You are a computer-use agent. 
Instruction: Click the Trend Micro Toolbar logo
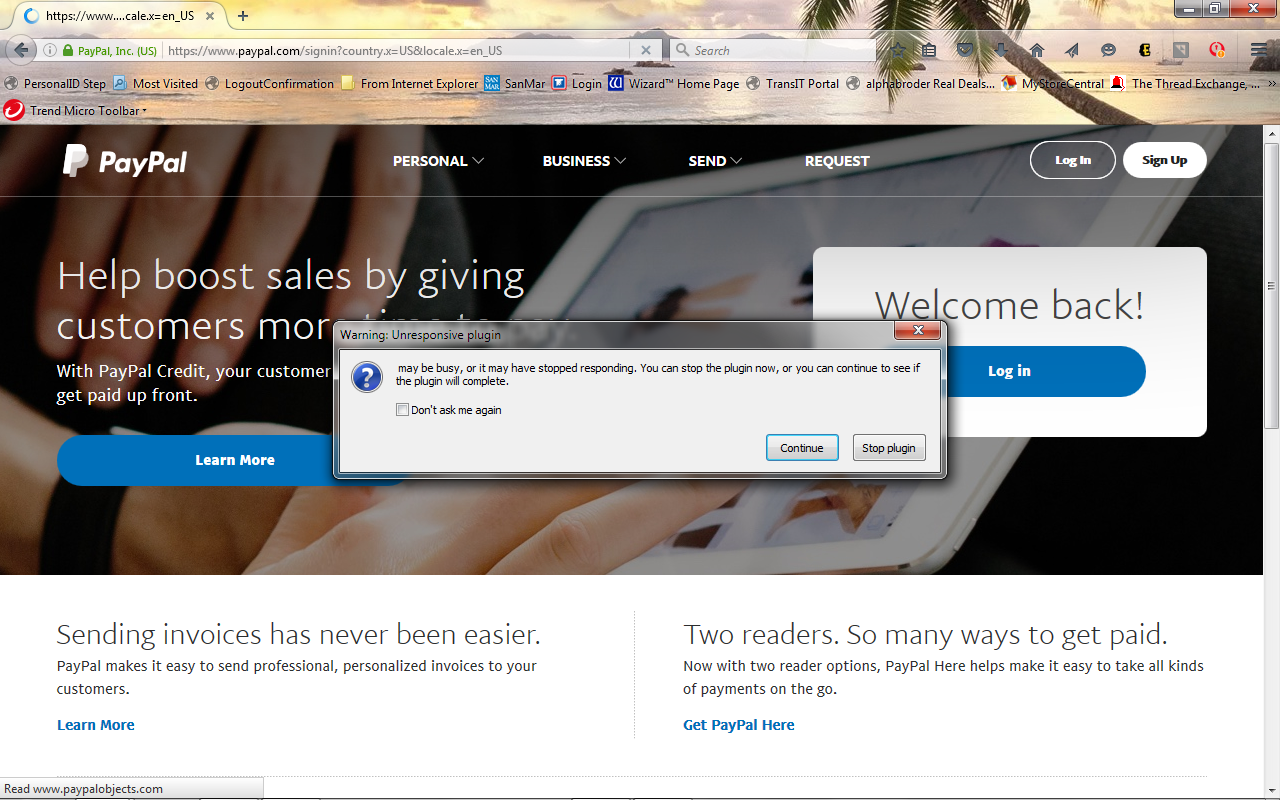[14, 110]
